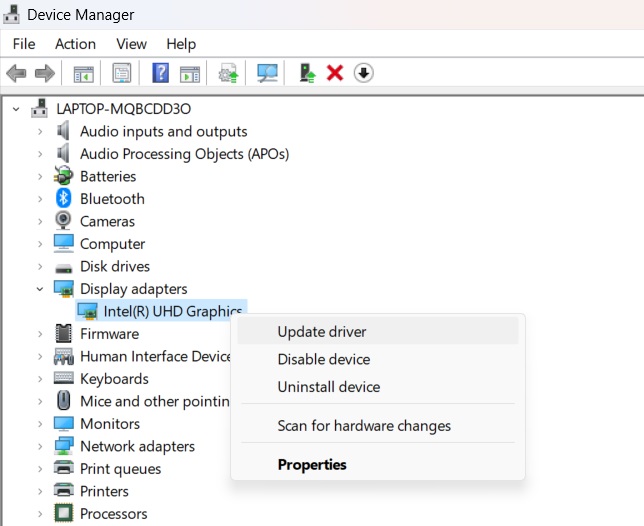
Task: Open Properties from the context menu
Action: tap(378, 464)
